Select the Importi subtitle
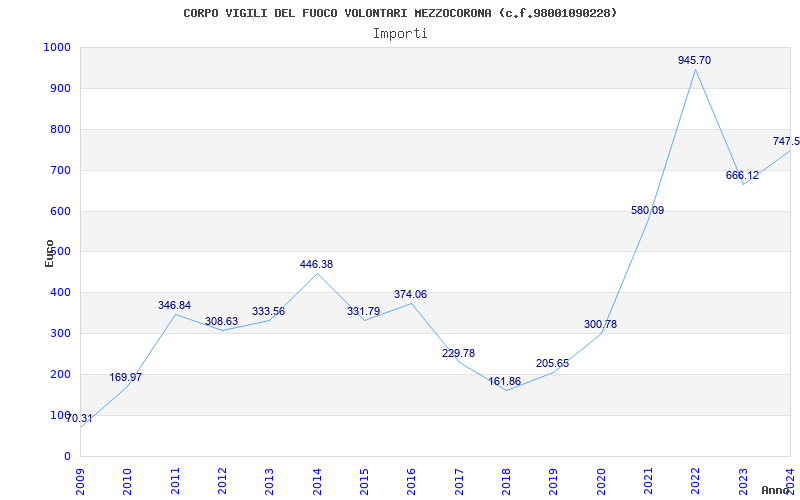800x500 pixels. click(400, 34)
